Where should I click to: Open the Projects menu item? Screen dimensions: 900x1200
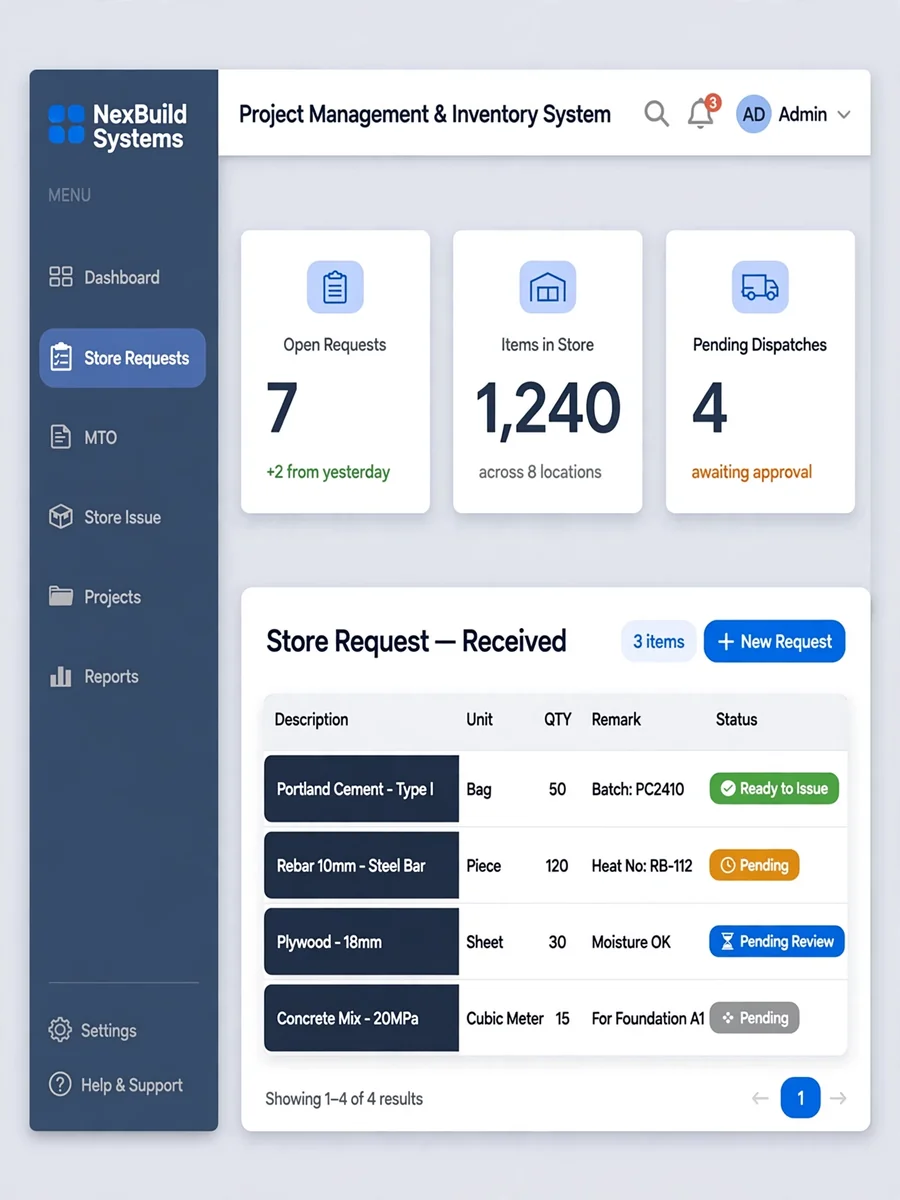[122, 596]
